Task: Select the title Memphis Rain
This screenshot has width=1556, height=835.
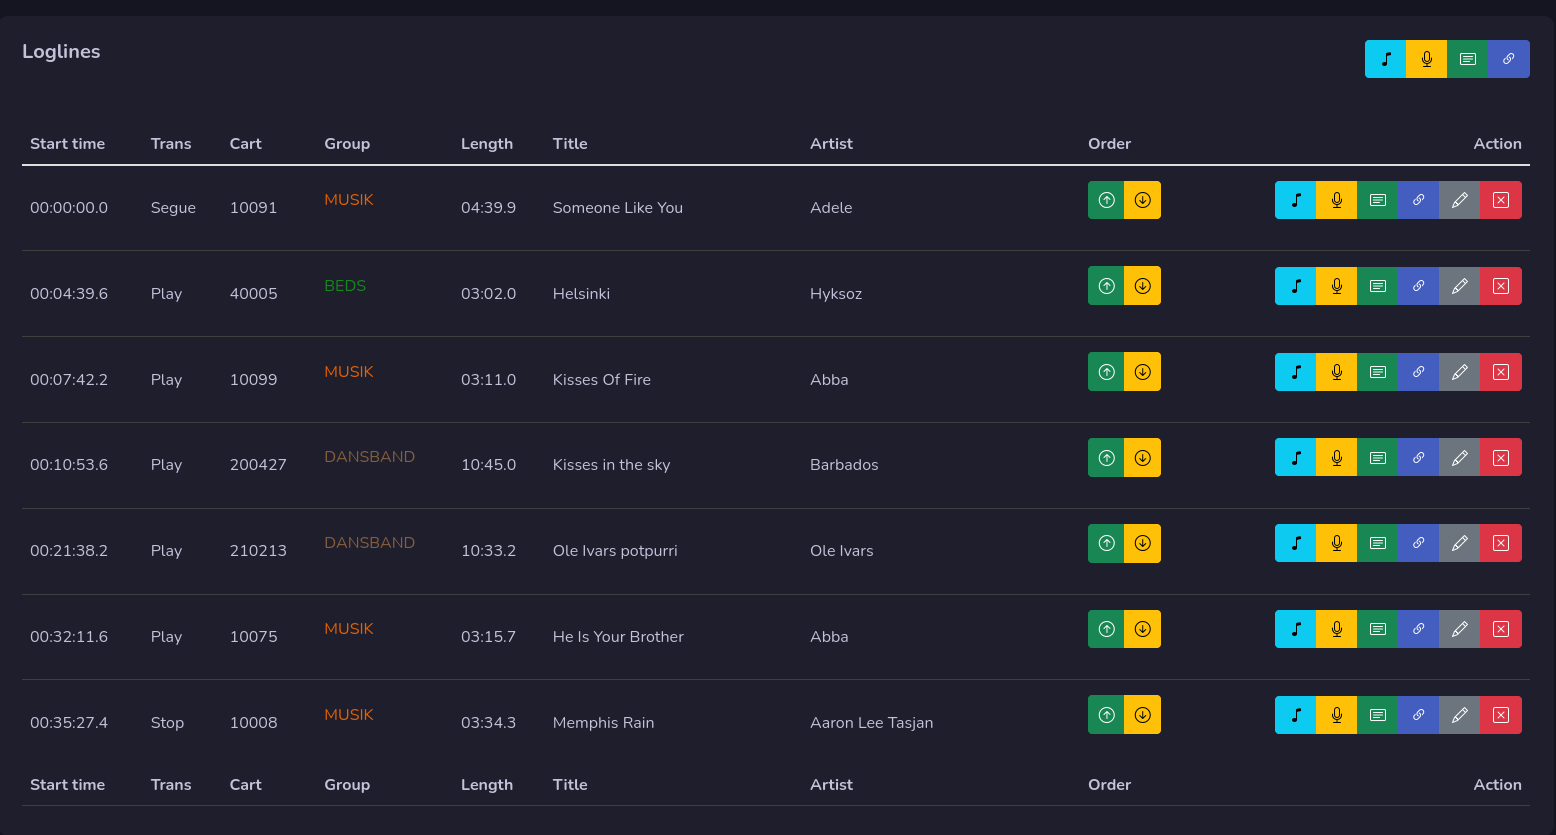Action: [603, 723]
